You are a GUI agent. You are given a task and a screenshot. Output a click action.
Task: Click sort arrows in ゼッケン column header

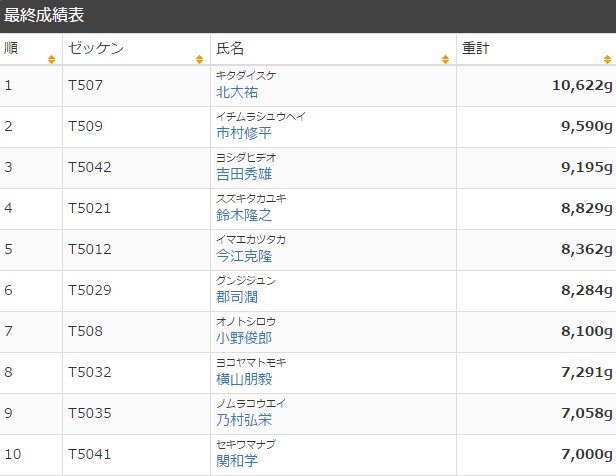pyautogui.click(x=200, y=60)
